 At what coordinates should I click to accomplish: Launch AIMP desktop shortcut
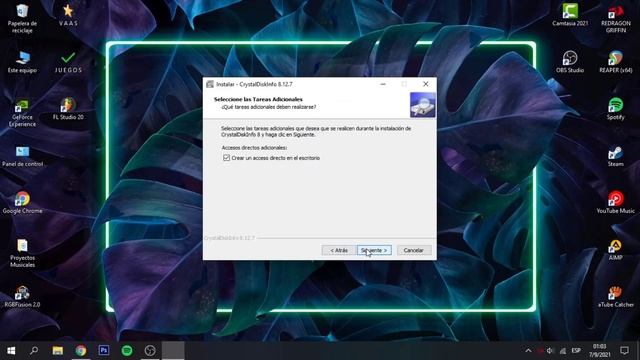(616, 250)
